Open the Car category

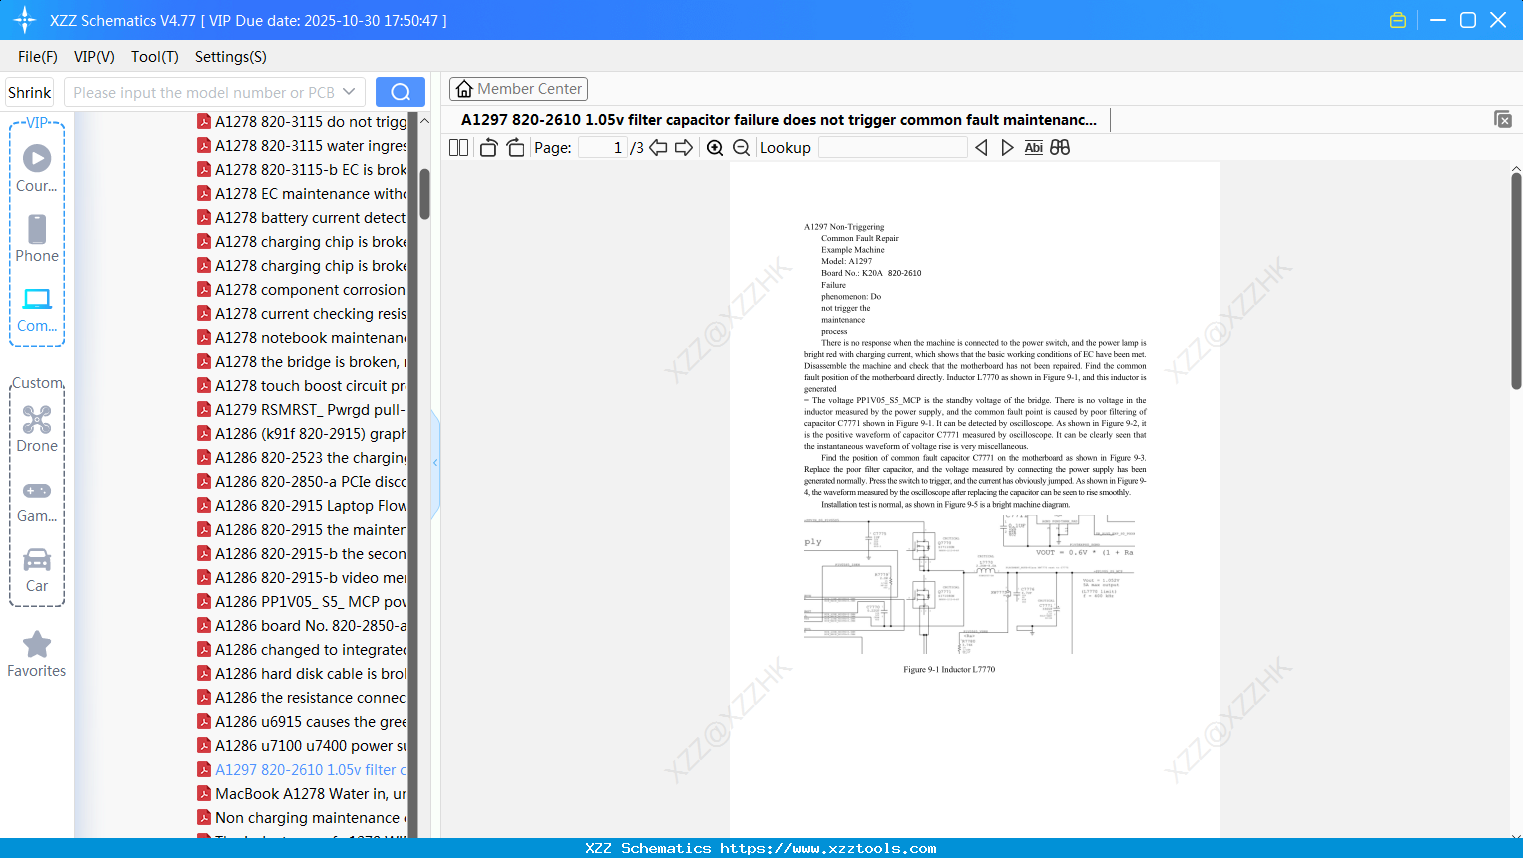tap(37, 570)
